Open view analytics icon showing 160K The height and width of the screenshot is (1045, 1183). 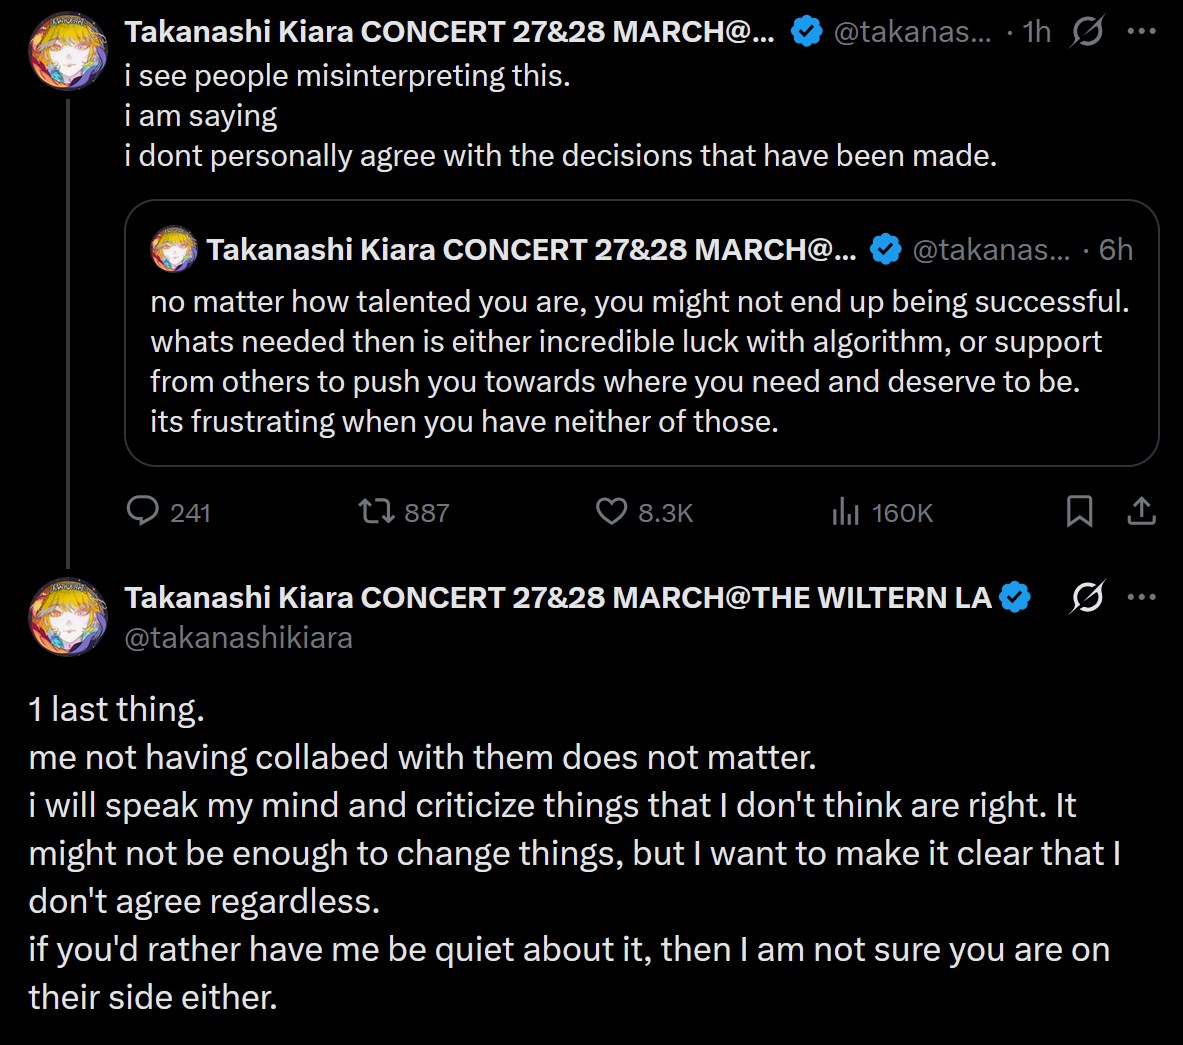[x=845, y=512]
